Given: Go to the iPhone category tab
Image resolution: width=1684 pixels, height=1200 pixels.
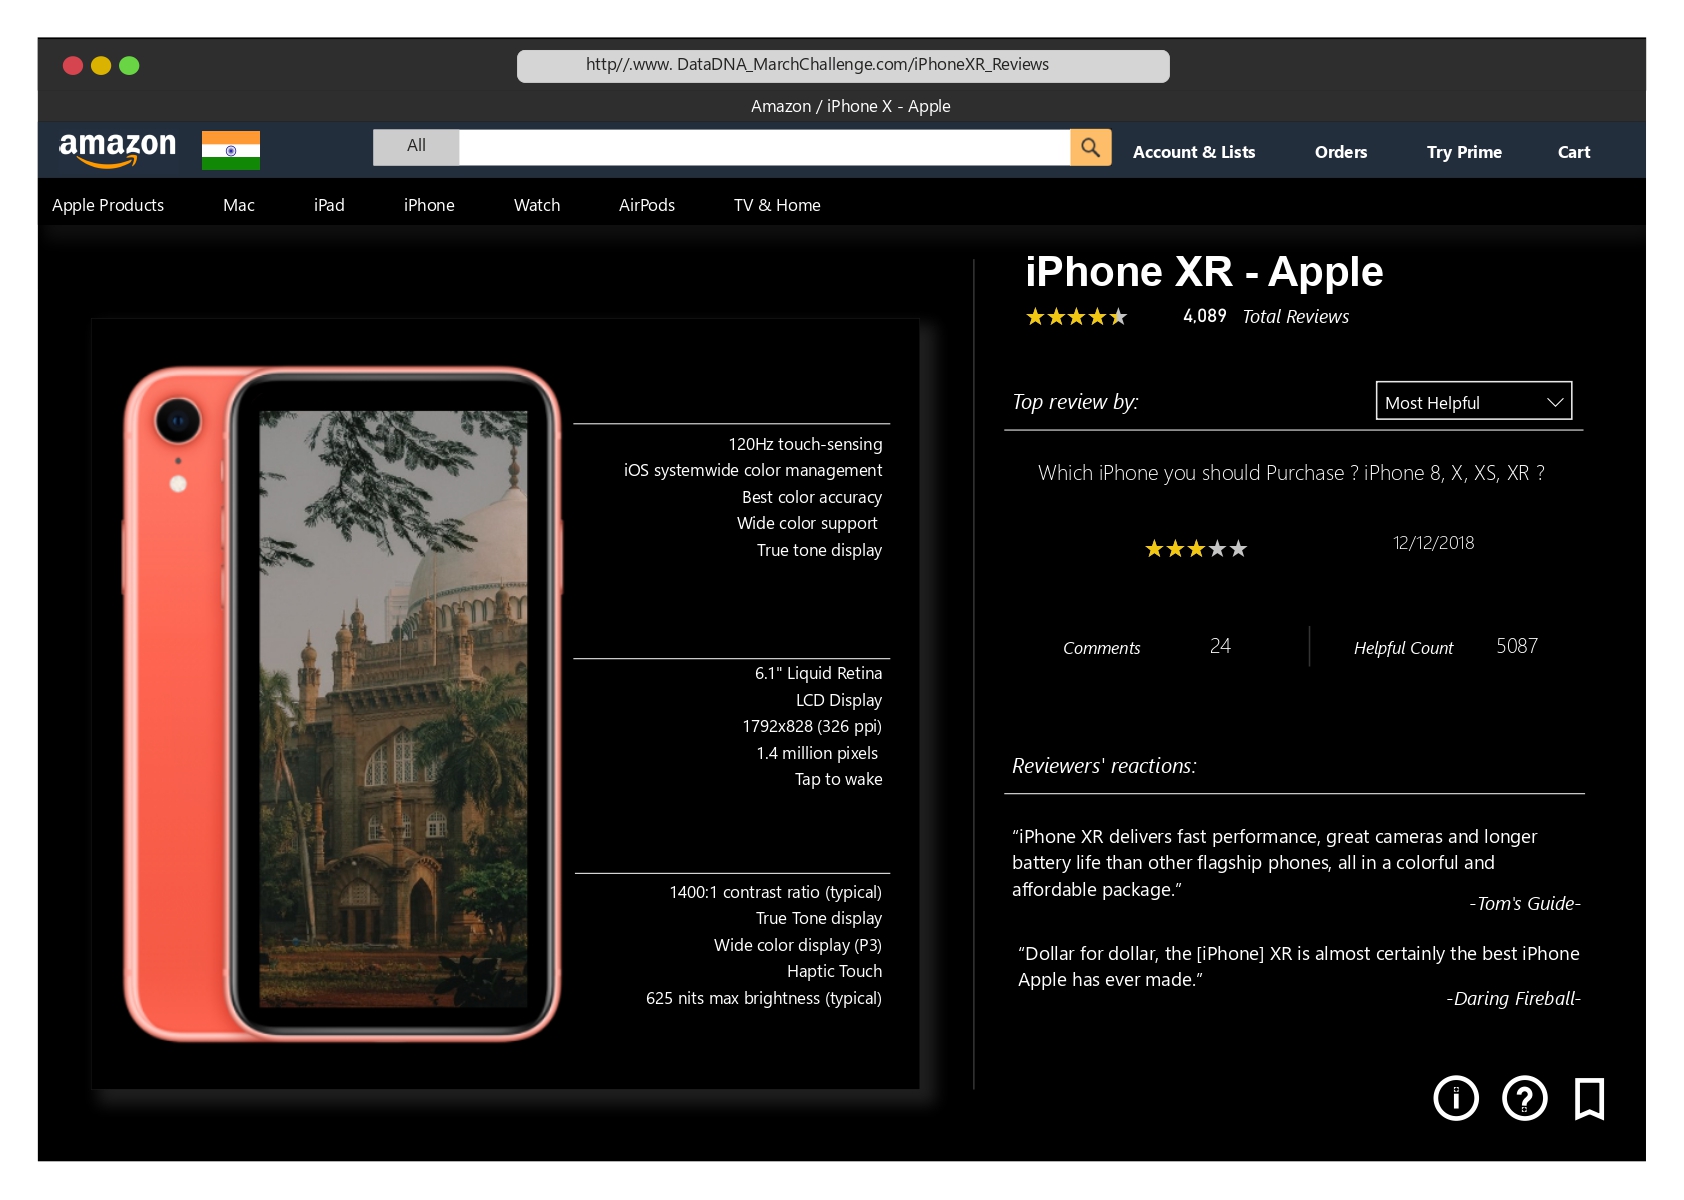Looking at the screenshot, I should [429, 205].
